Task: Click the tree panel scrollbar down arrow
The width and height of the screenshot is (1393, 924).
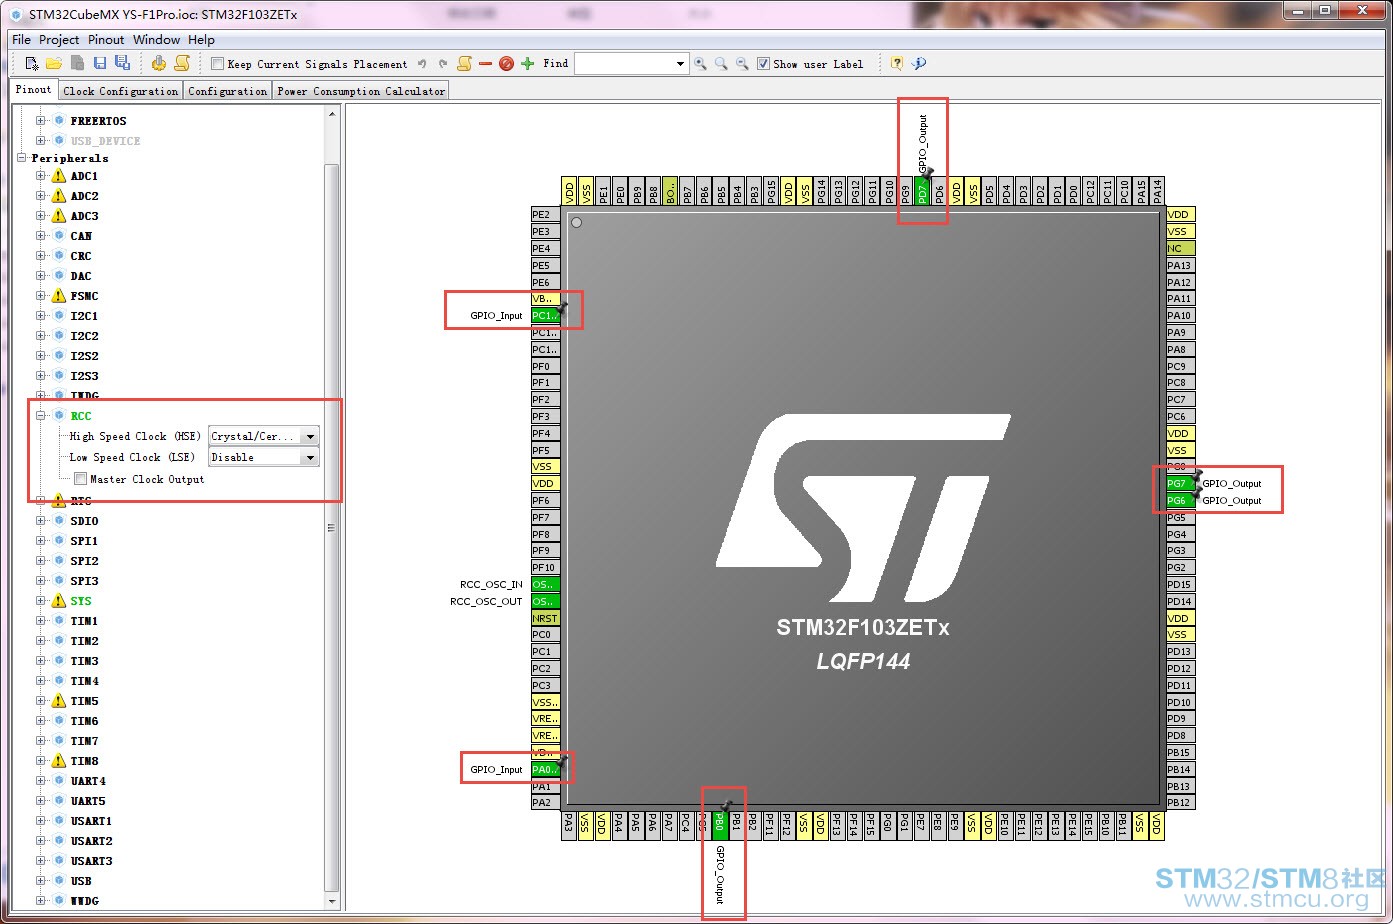Action: click(x=332, y=901)
